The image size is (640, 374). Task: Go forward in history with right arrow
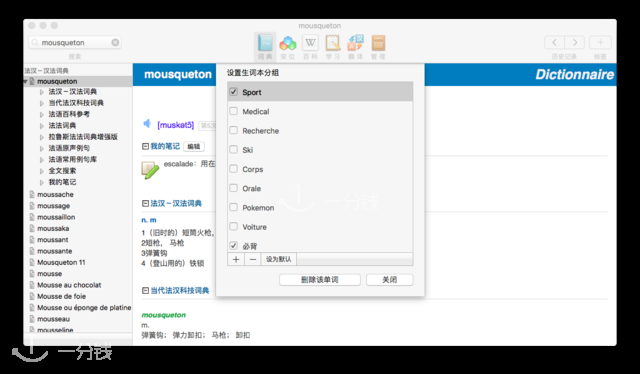575,42
